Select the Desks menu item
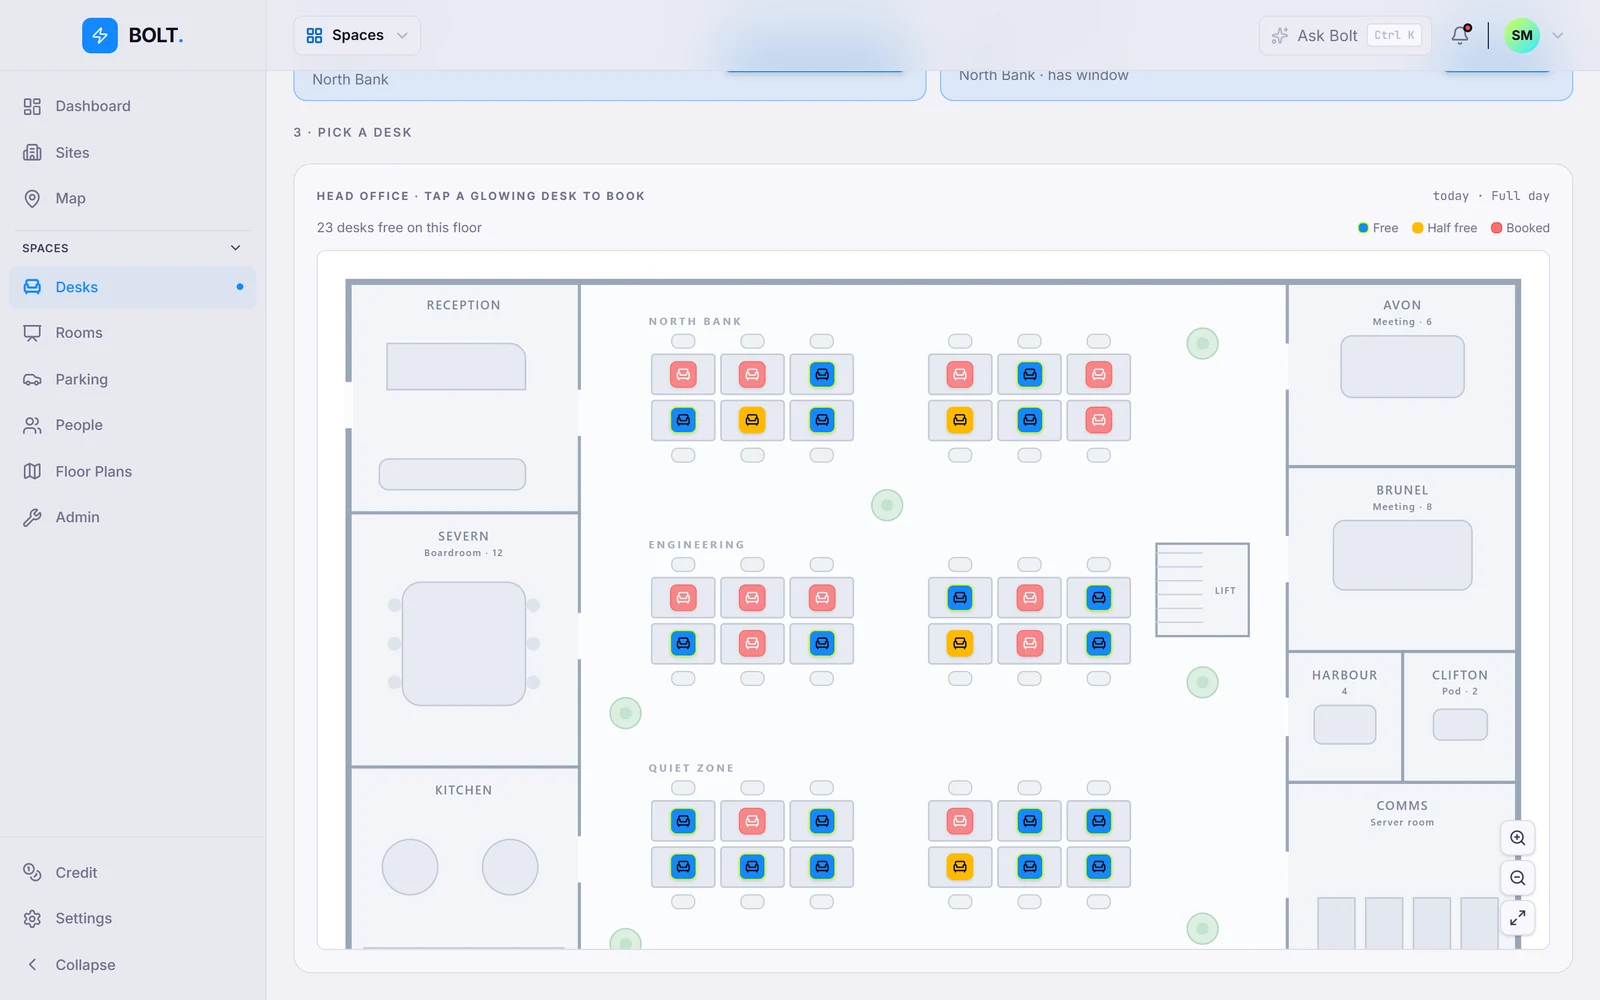Viewport: 1600px width, 1000px height. coord(133,287)
